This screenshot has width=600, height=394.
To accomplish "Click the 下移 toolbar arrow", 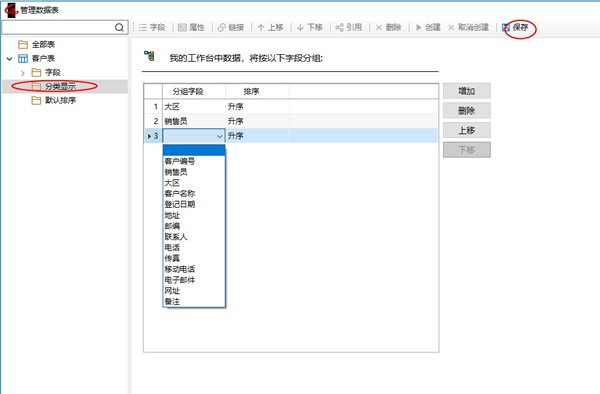I will (310, 27).
